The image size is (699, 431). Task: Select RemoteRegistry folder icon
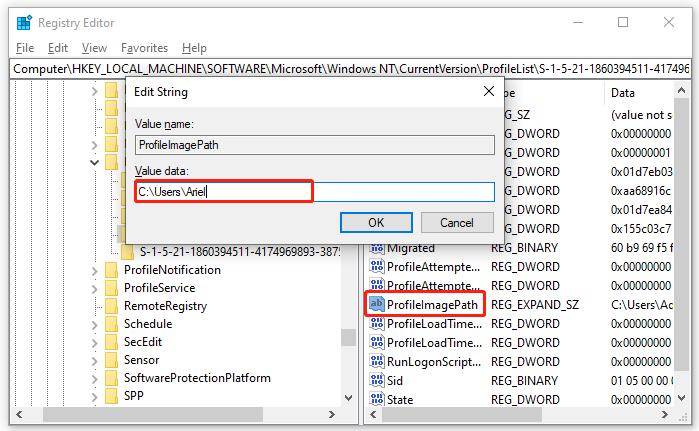[111, 306]
